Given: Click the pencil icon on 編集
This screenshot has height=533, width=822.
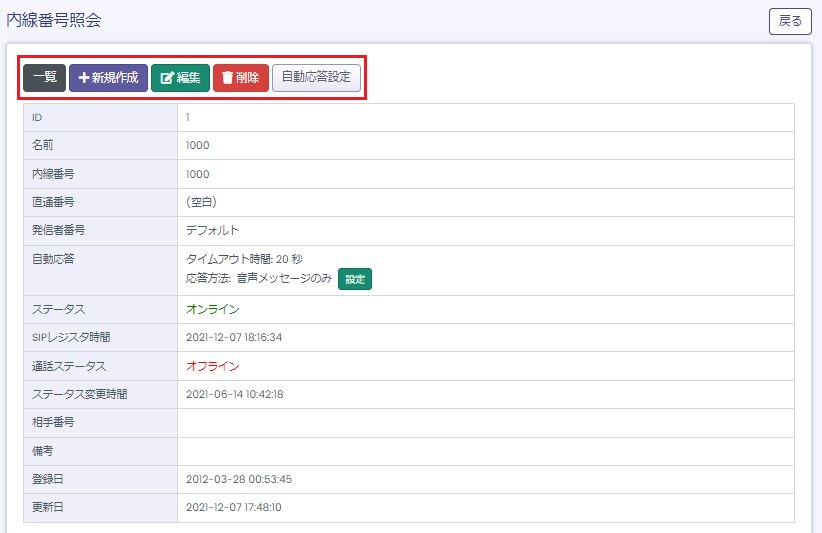Looking at the screenshot, I should click(167, 78).
